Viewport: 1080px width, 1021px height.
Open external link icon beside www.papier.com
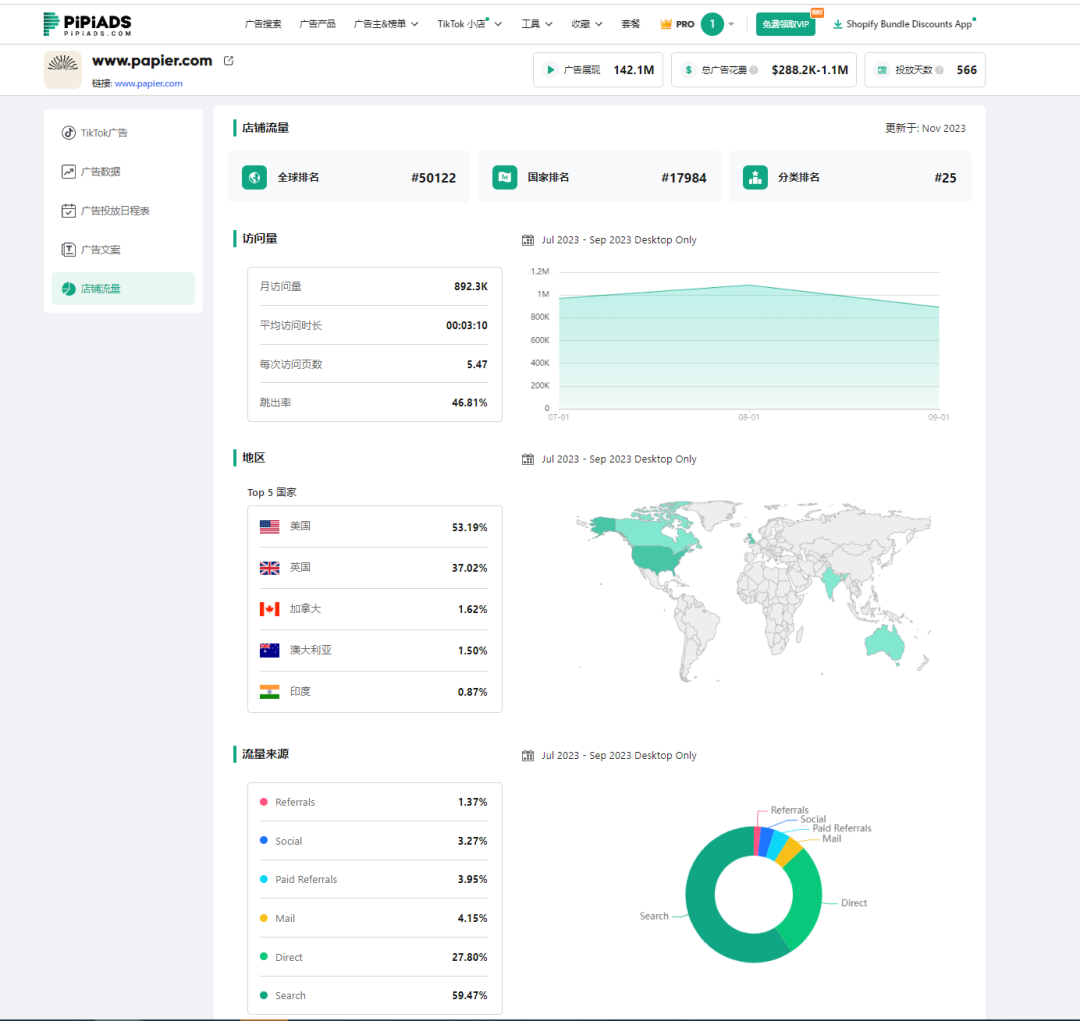point(229,61)
